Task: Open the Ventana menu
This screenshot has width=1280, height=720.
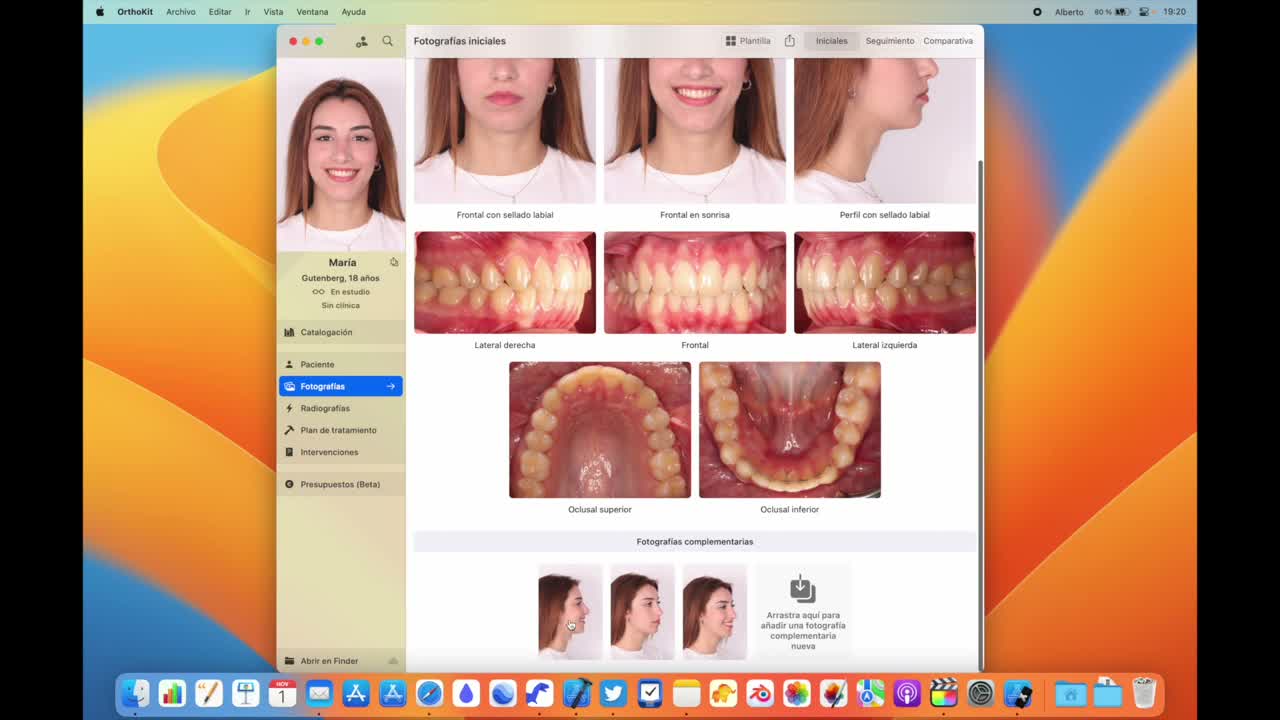Action: pos(312,12)
